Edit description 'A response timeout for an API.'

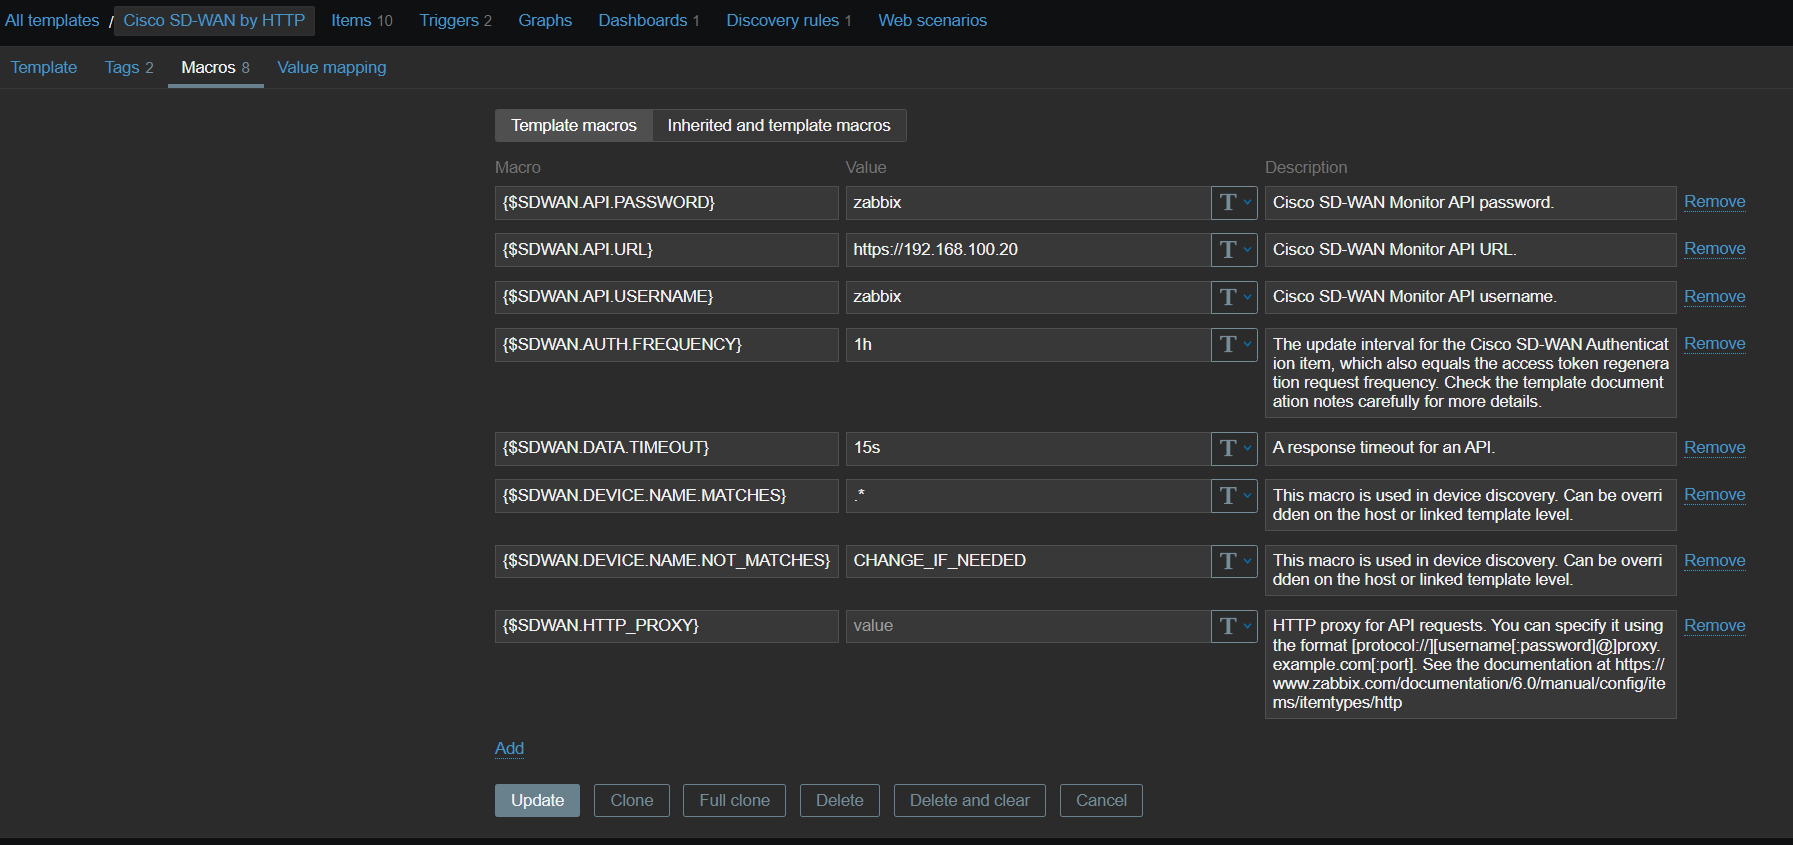point(1470,449)
